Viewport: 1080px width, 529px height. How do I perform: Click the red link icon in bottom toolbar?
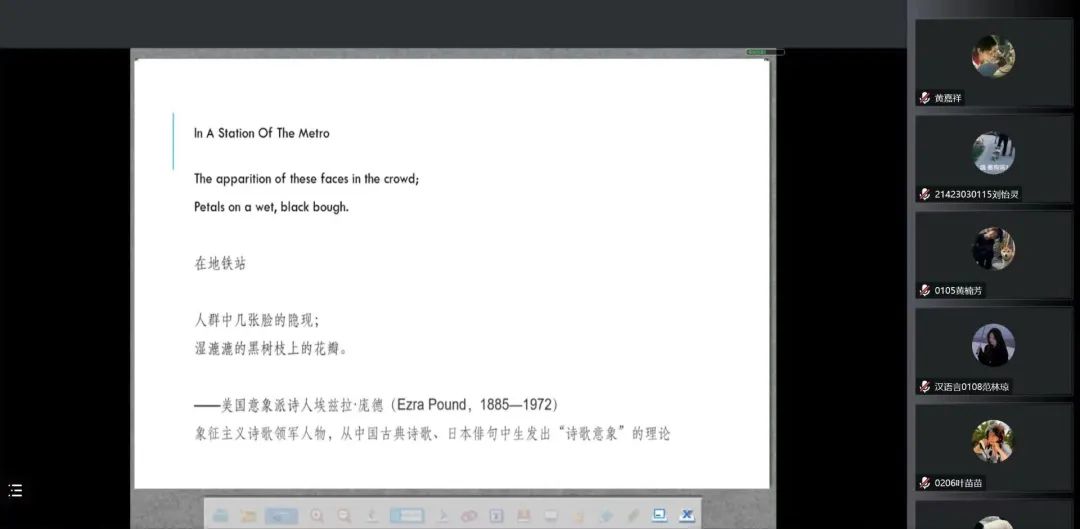click(468, 515)
